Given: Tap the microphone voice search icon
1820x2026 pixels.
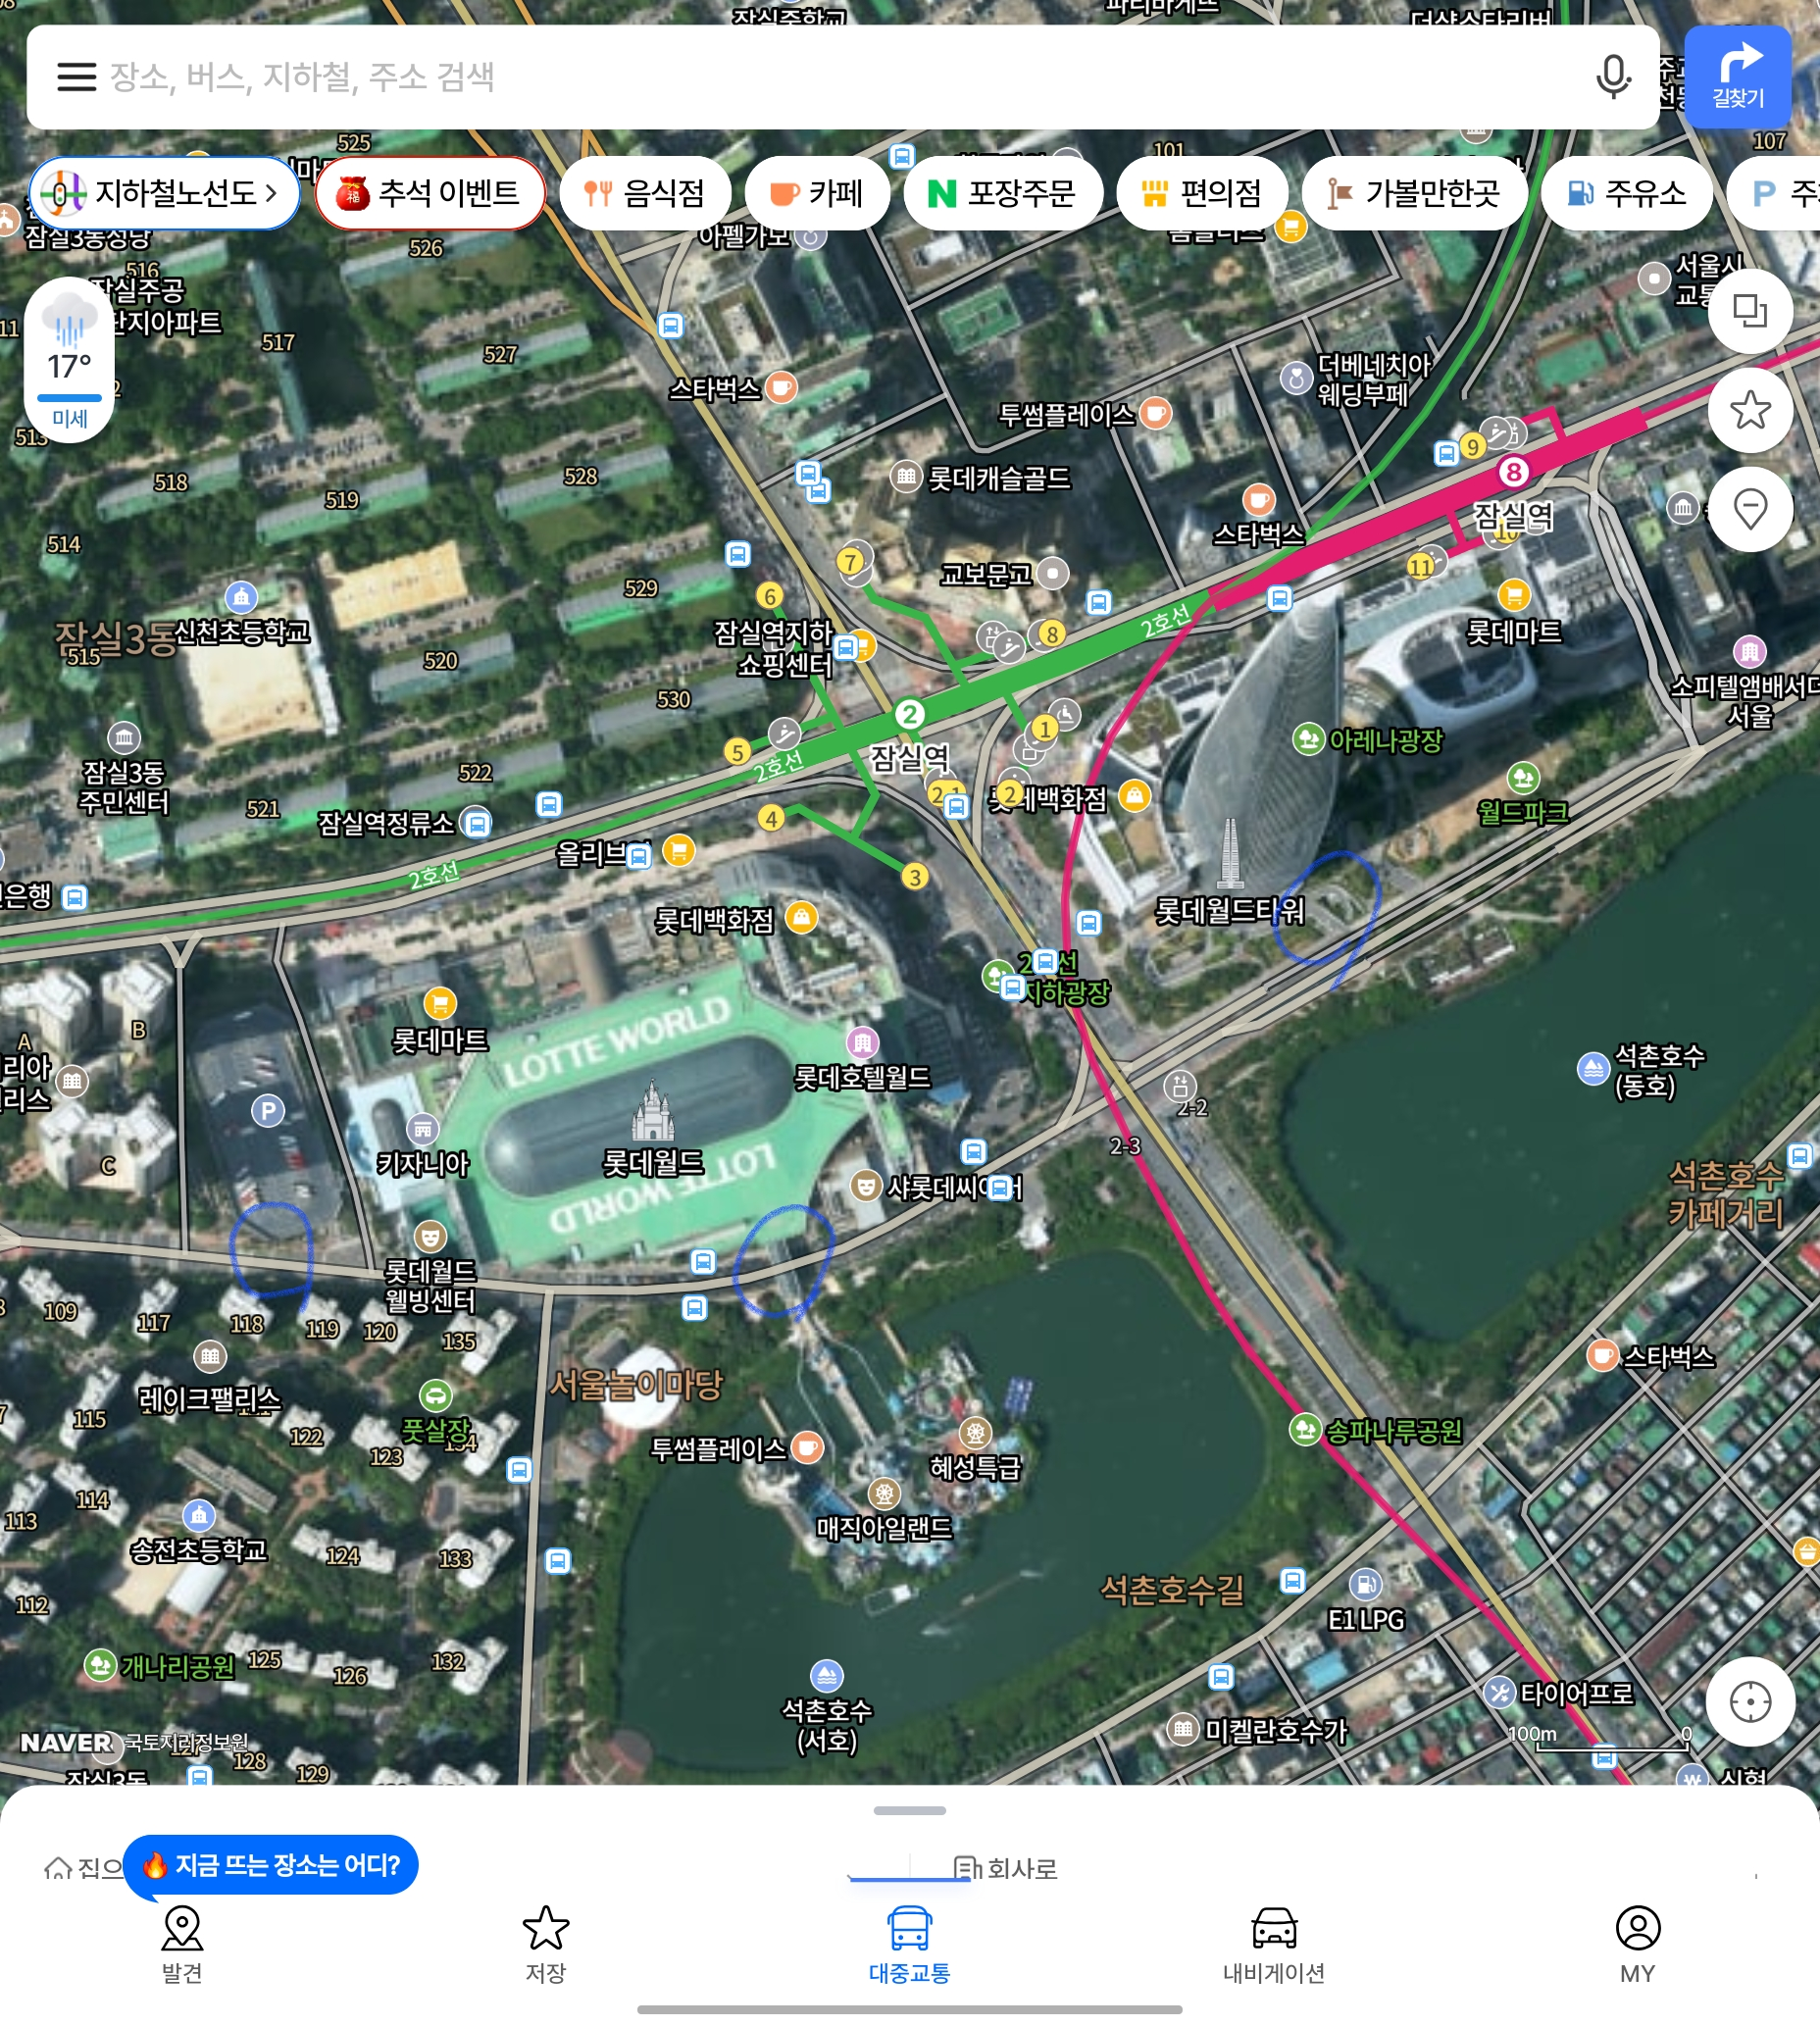Looking at the screenshot, I should tap(1612, 77).
